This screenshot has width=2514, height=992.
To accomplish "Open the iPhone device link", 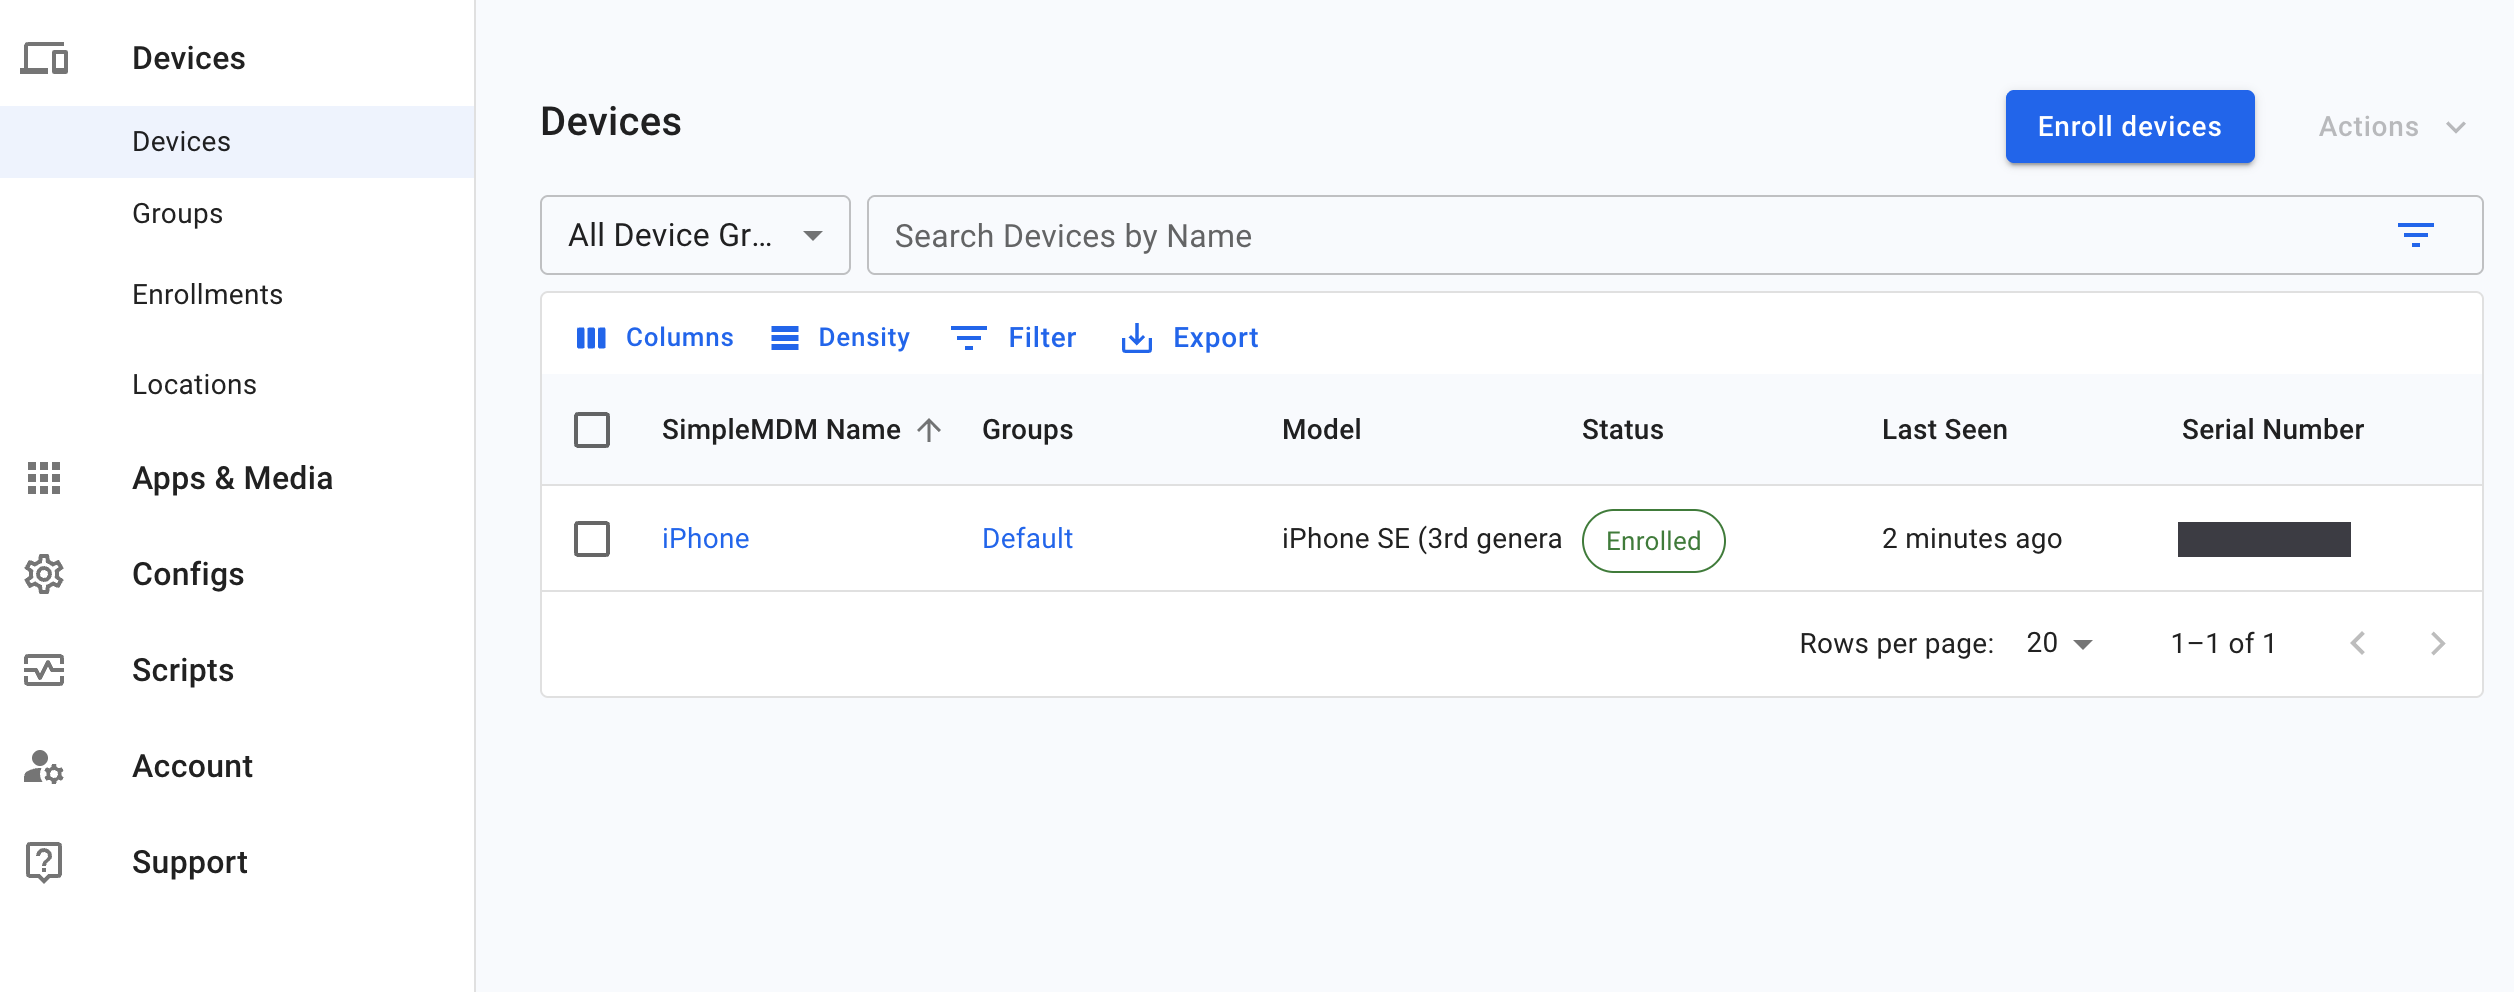I will click(705, 539).
